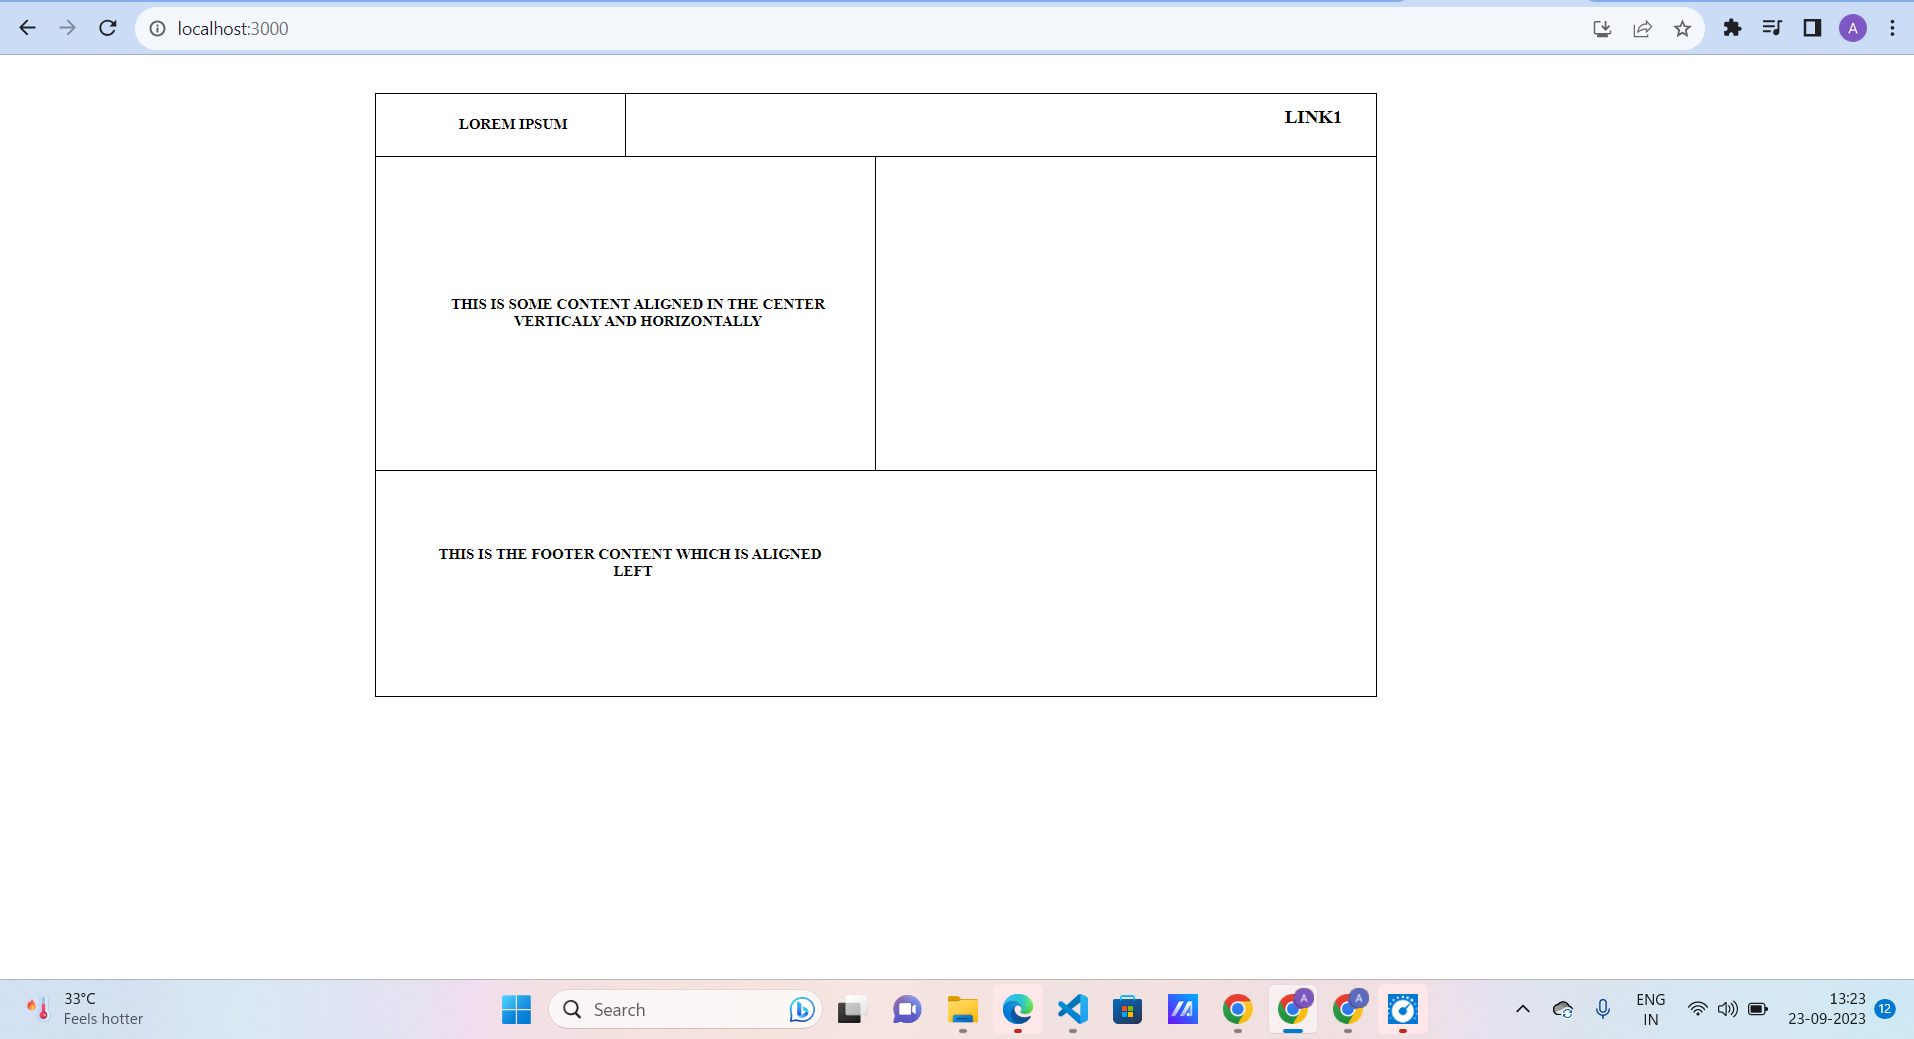Open the weather widget showing 33°C
Screen dimensions: 1914x1039
click(85, 1009)
